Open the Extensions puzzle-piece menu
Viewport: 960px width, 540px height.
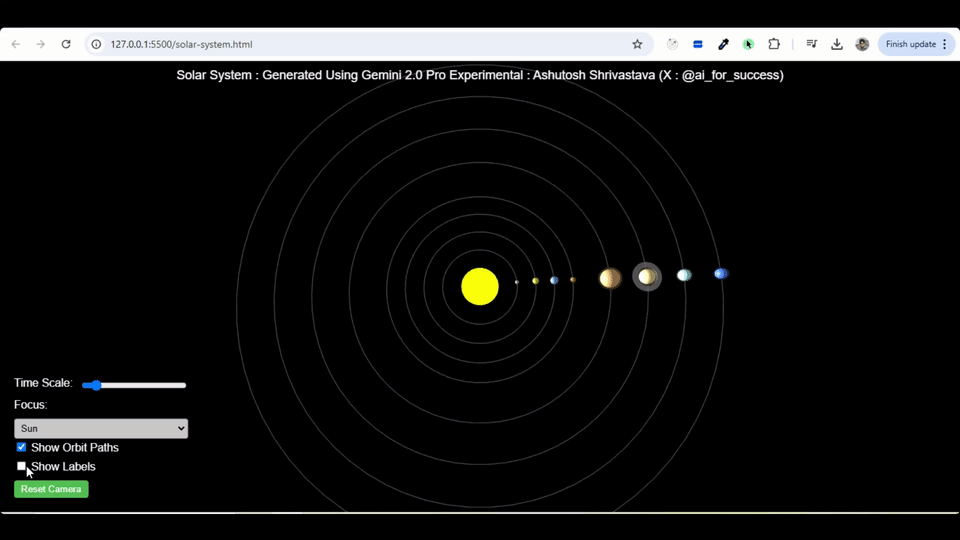pyautogui.click(x=774, y=44)
